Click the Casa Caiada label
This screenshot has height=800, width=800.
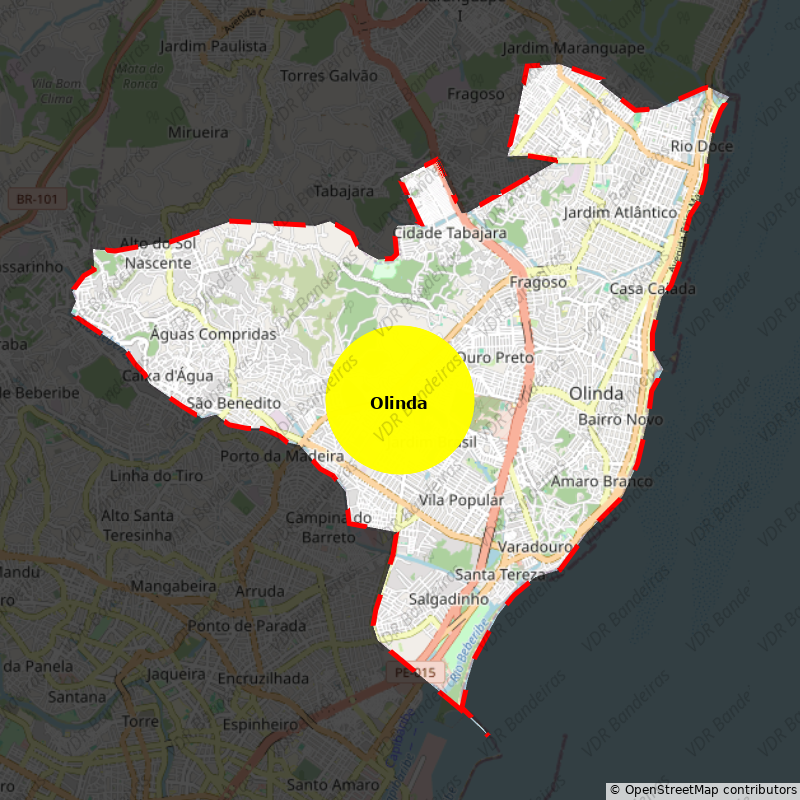[x=653, y=289]
